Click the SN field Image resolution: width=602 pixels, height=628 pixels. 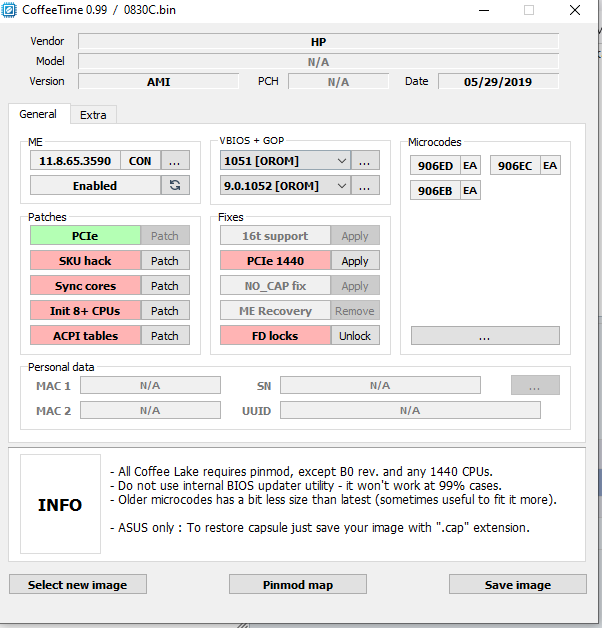380,385
